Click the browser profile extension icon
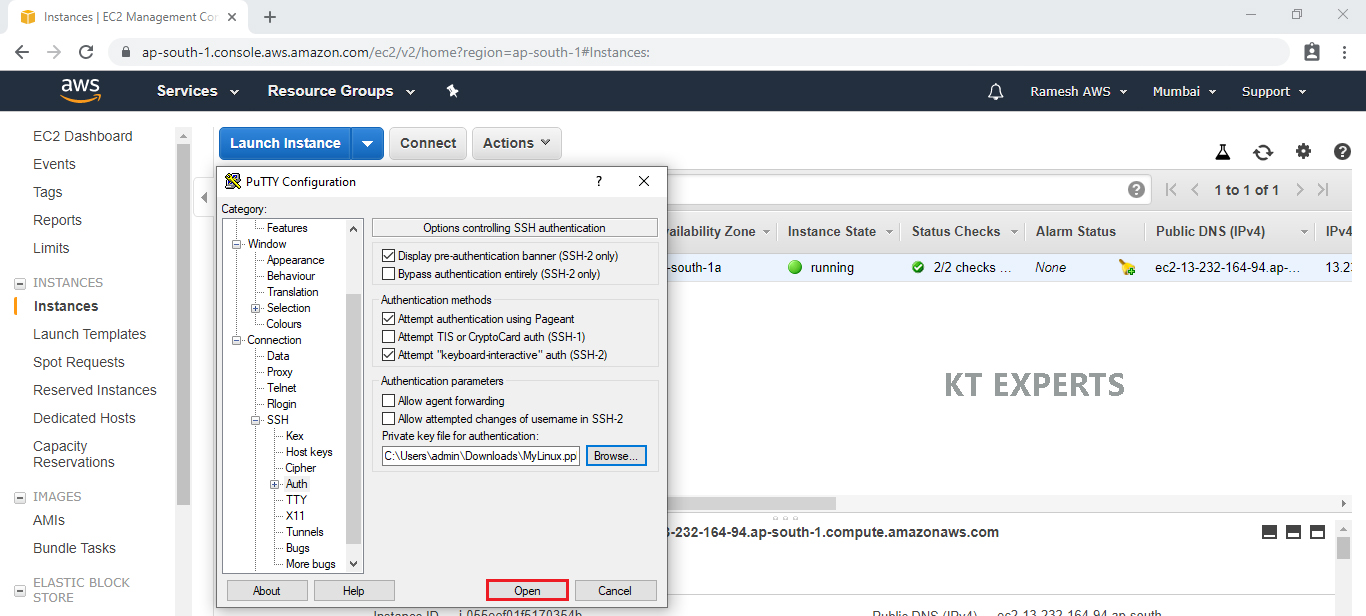Viewport: 1366px width, 616px height. pyautogui.click(x=1312, y=52)
